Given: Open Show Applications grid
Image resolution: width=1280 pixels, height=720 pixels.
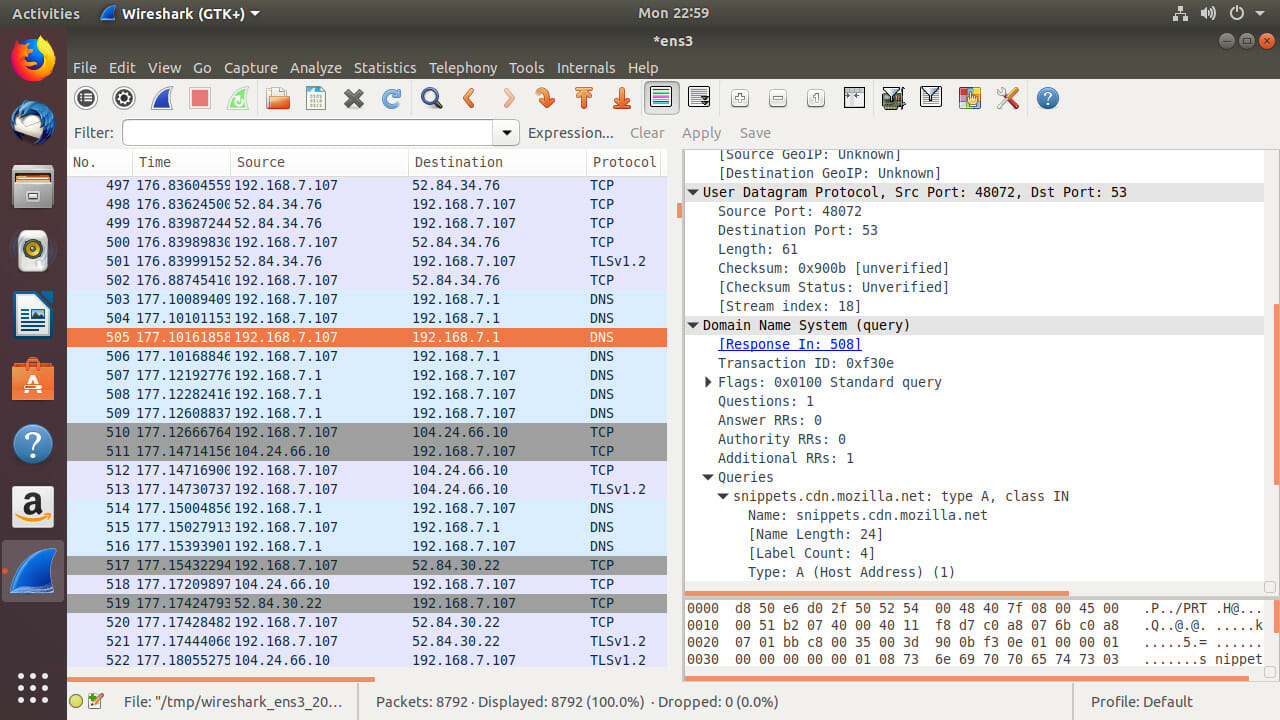Looking at the screenshot, I should (33, 686).
